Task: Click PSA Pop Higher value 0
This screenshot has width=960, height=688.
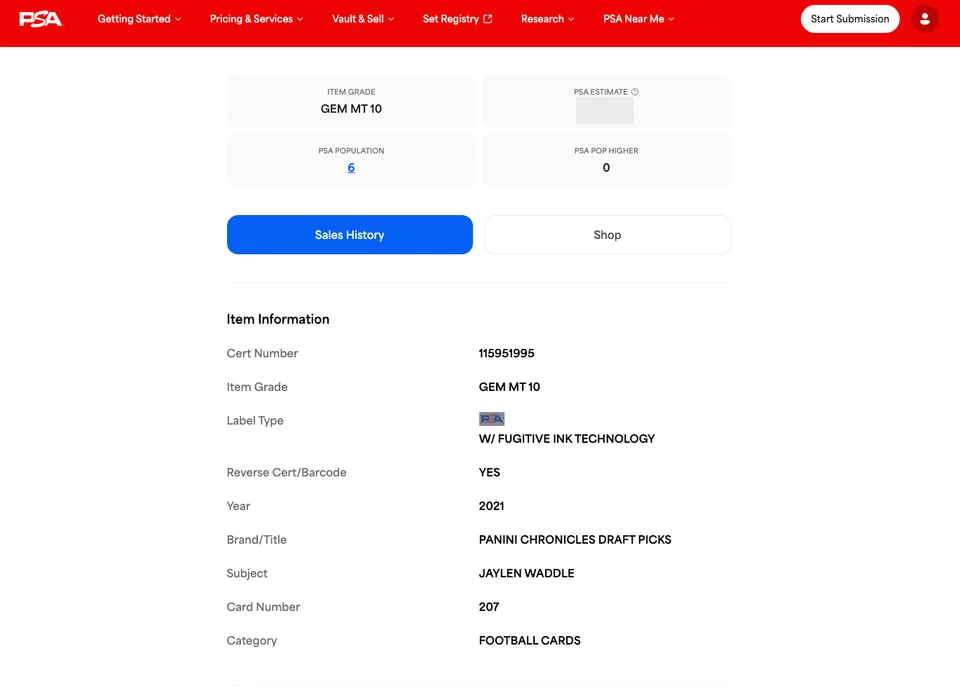Action: [x=606, y=168]
